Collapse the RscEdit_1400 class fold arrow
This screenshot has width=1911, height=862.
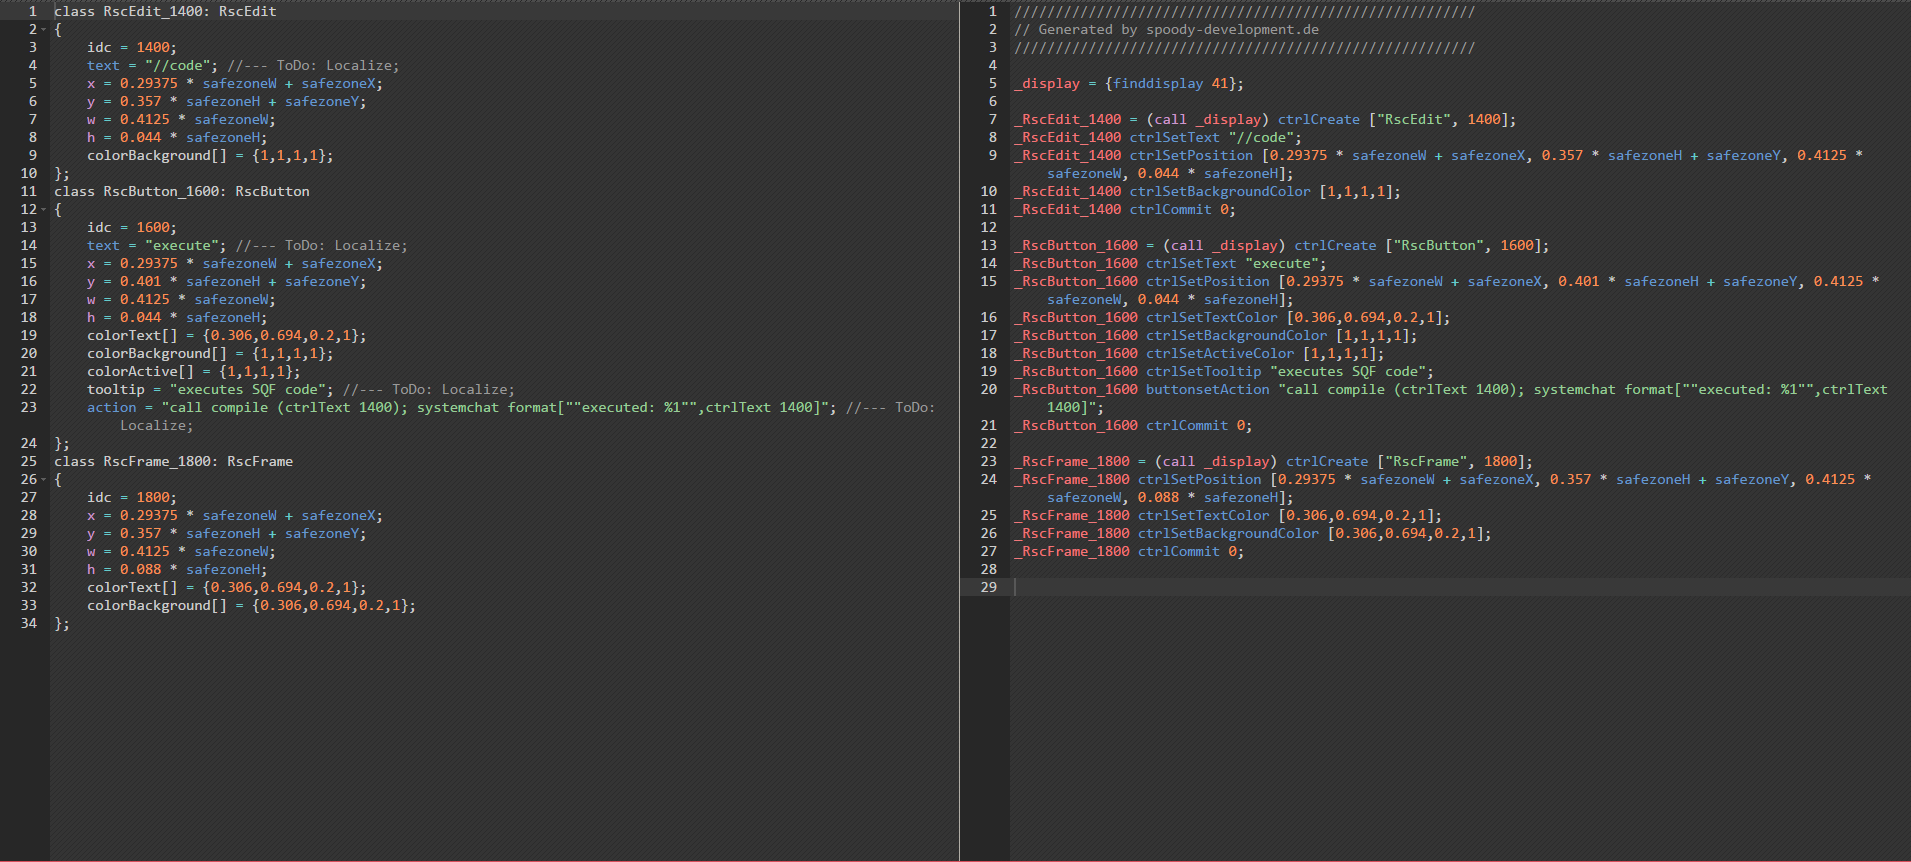point(44,30)
